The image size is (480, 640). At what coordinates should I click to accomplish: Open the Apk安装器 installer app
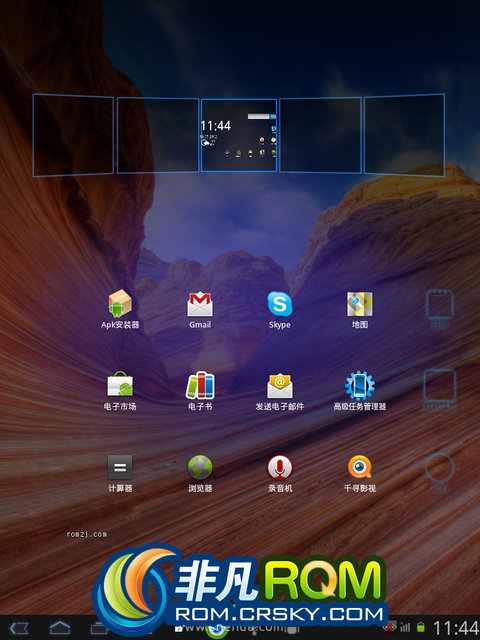[x=120, y=309]
